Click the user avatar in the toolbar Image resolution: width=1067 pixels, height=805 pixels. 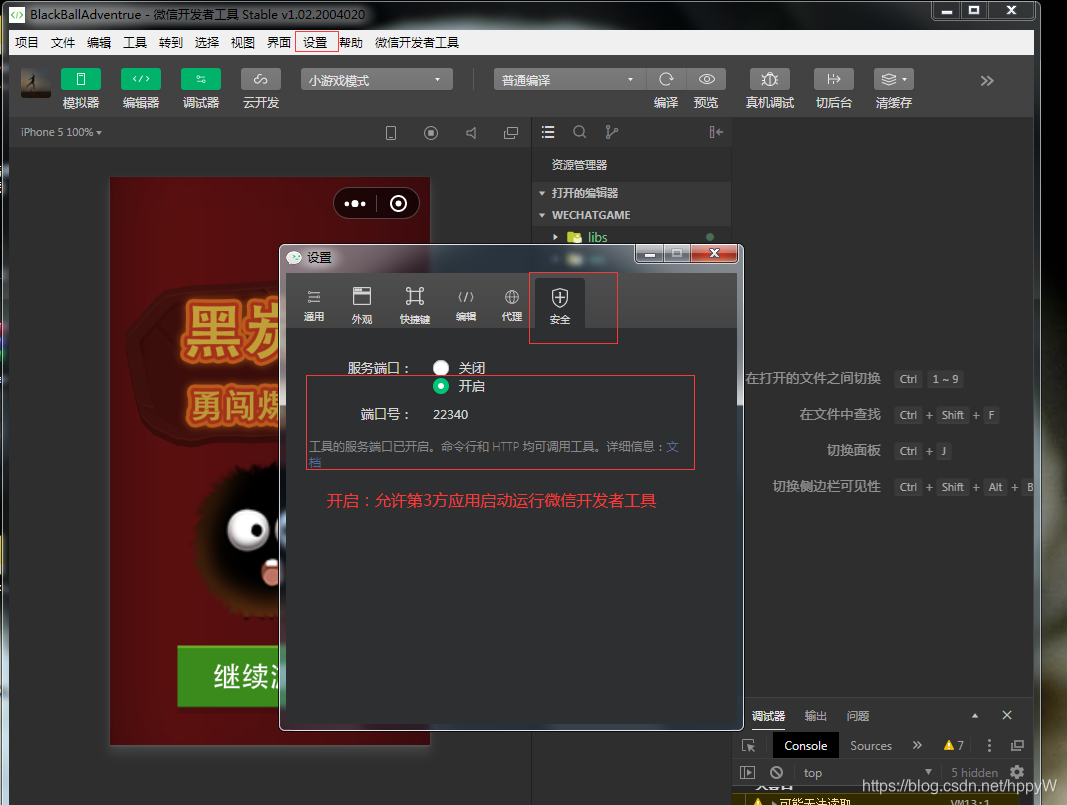point(35,83)
